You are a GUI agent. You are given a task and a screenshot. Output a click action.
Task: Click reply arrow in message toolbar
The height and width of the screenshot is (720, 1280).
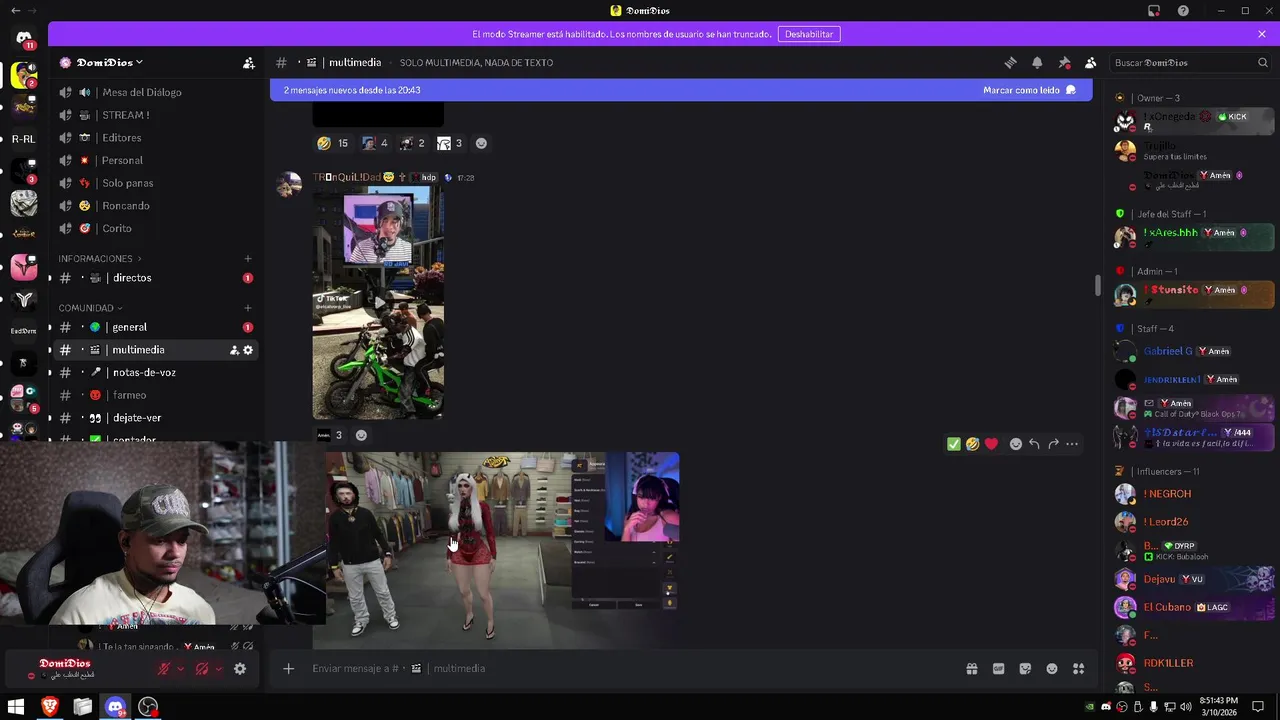coord(1035,444)
